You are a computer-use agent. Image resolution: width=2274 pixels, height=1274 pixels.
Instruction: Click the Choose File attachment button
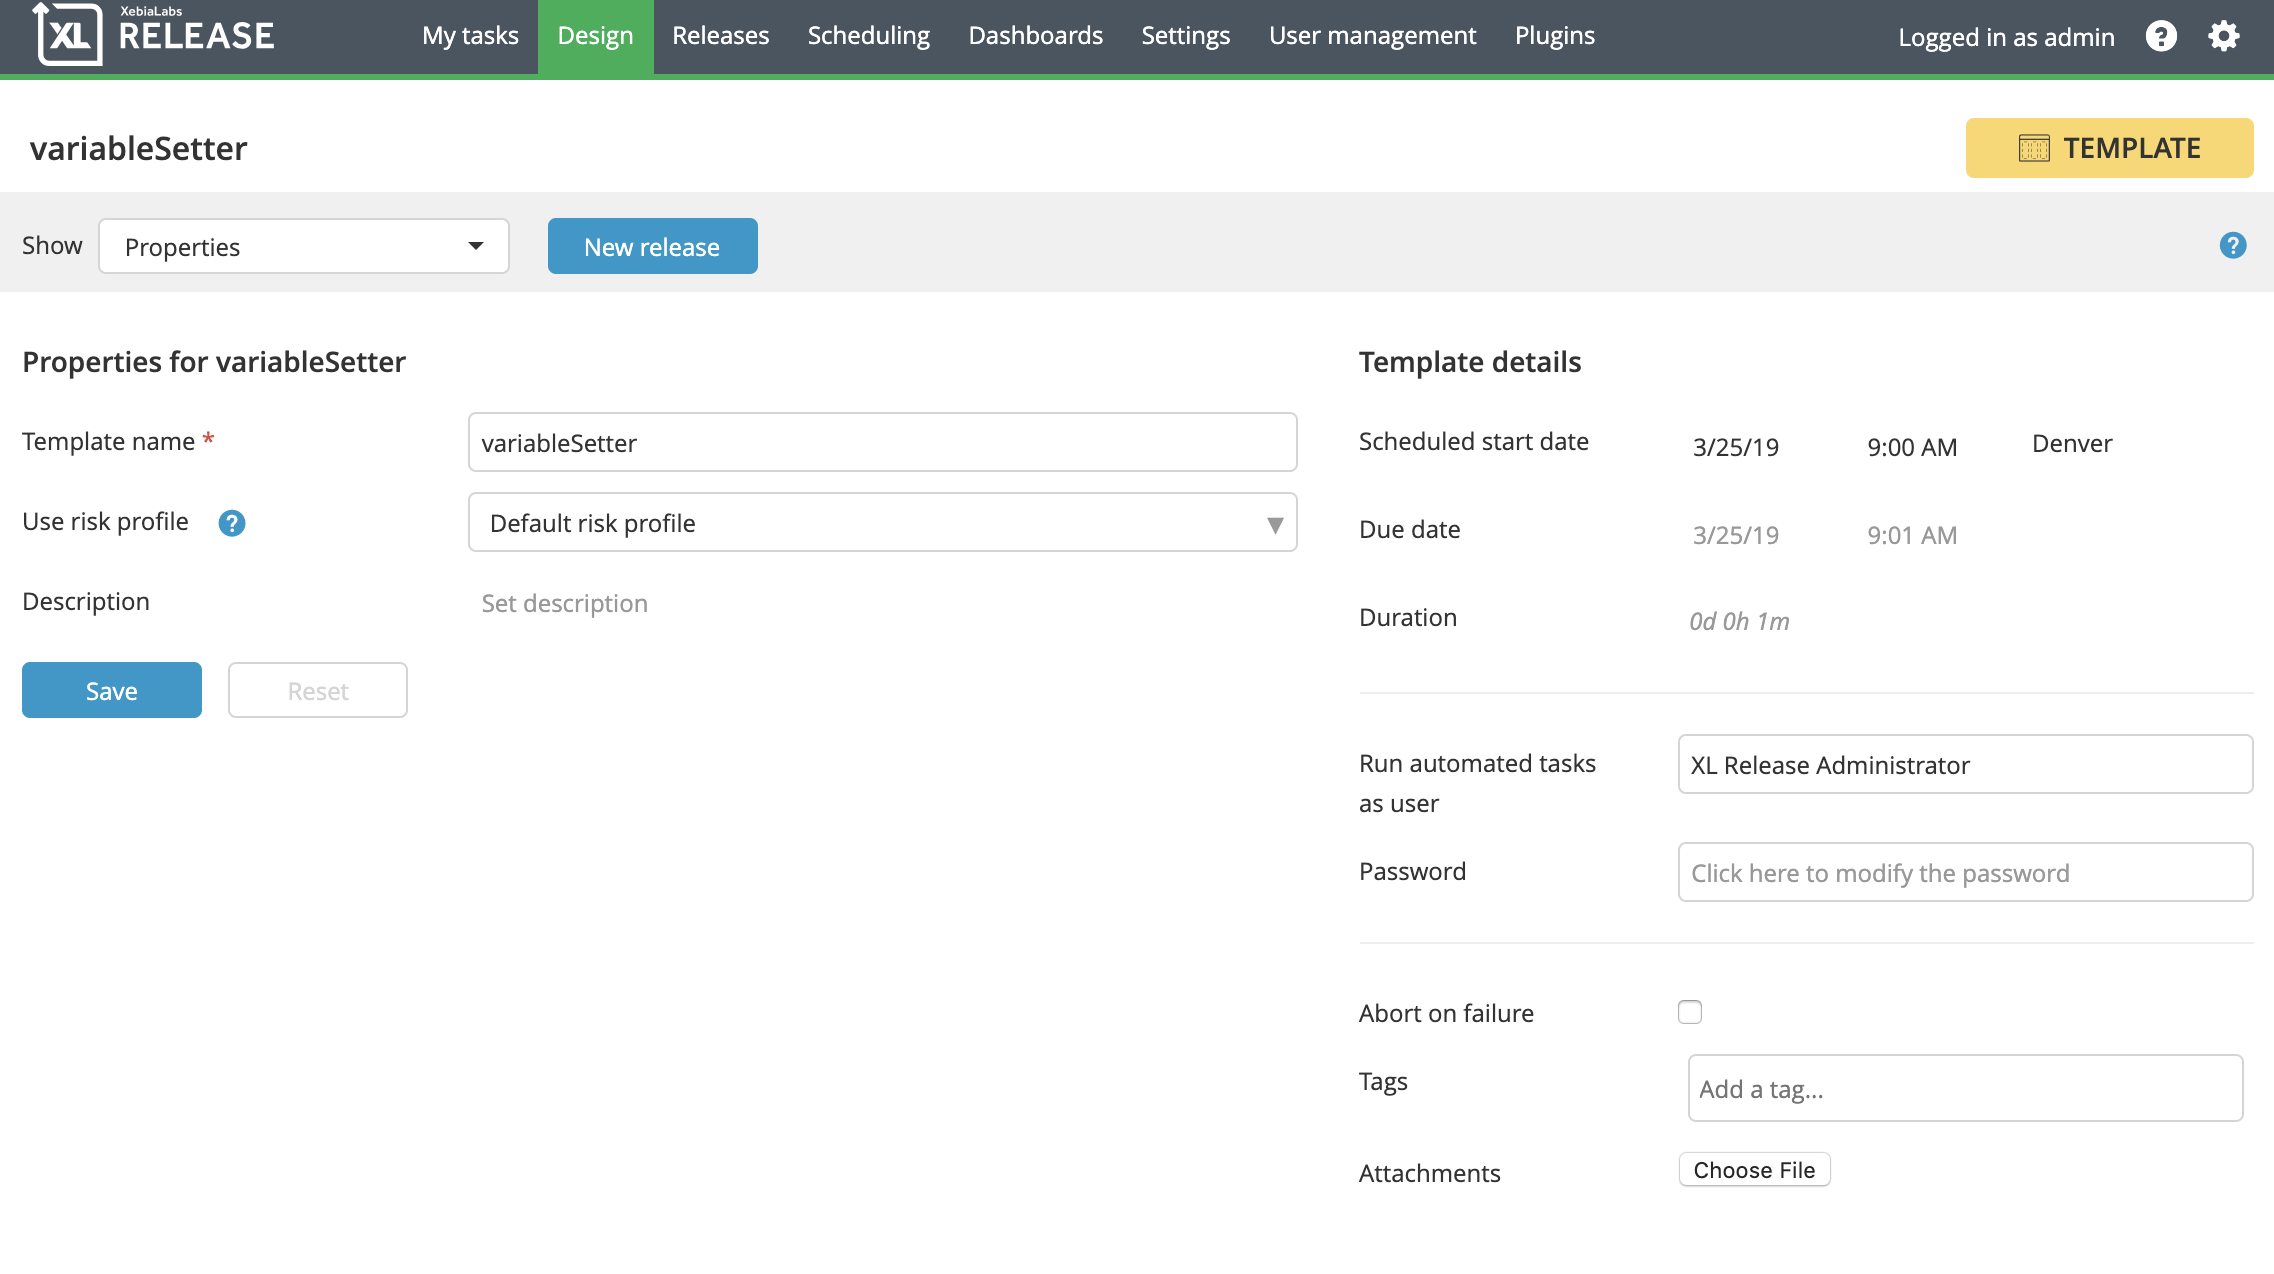[1753, 1170]
